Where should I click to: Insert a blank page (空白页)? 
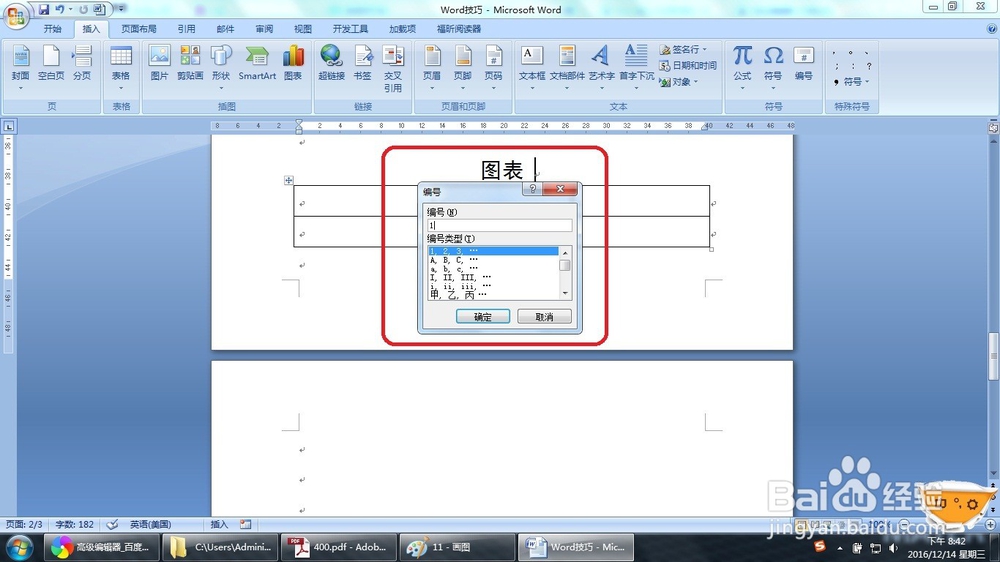[51, 64]
